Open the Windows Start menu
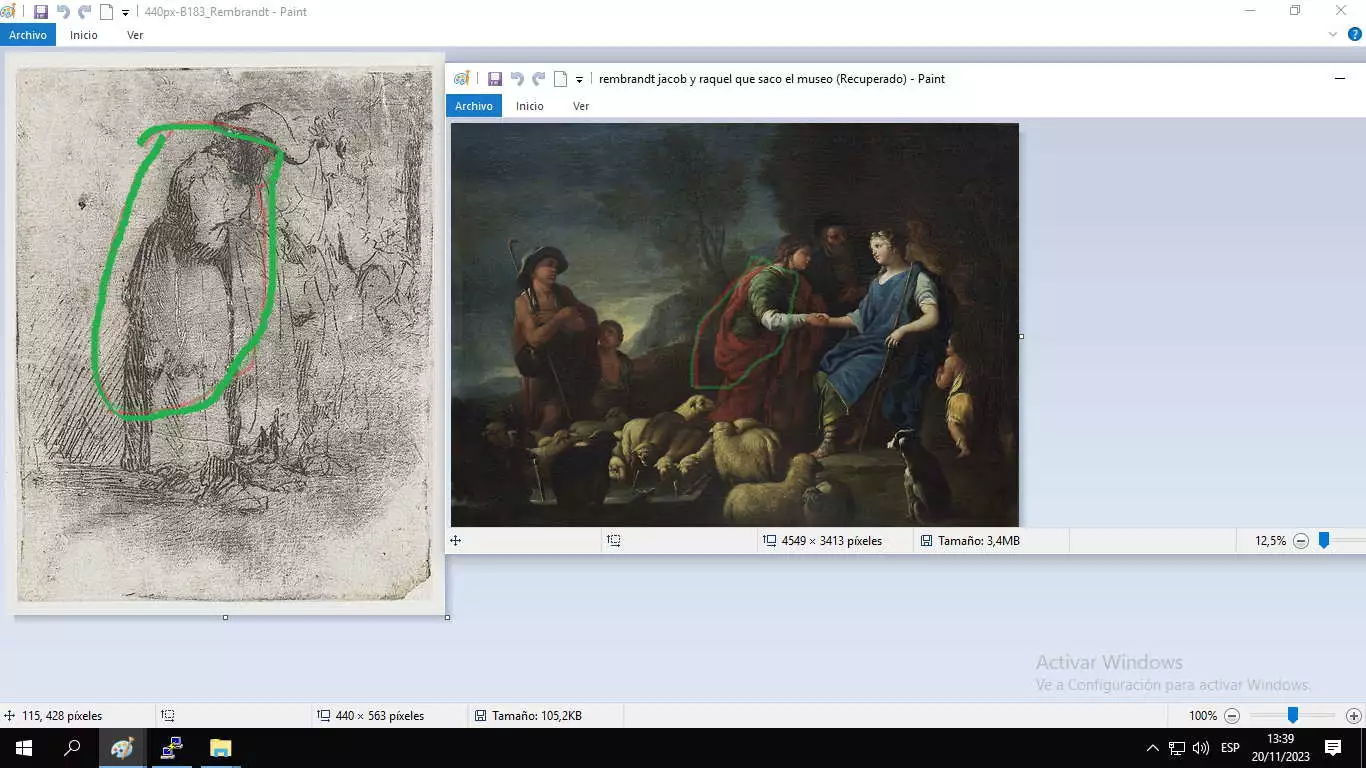This screenshot has width=1366, height=768. pyautogui.click(x=23, y=748)
